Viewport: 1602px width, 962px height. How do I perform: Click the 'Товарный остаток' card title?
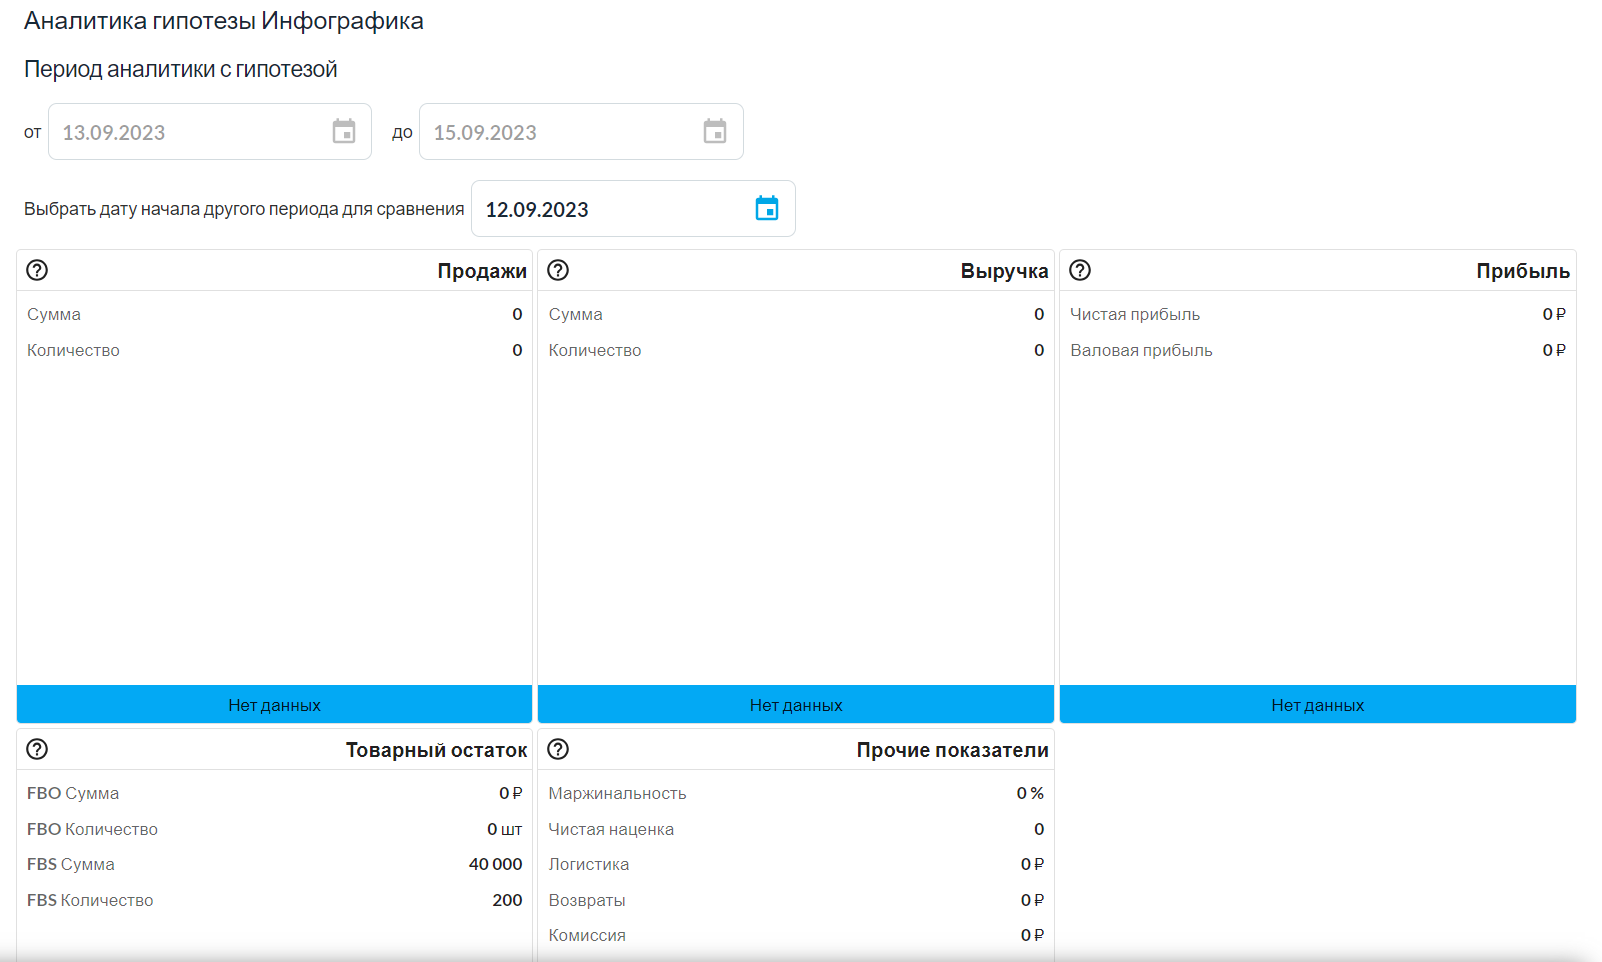pyautogui.click(x=436, y=750)
